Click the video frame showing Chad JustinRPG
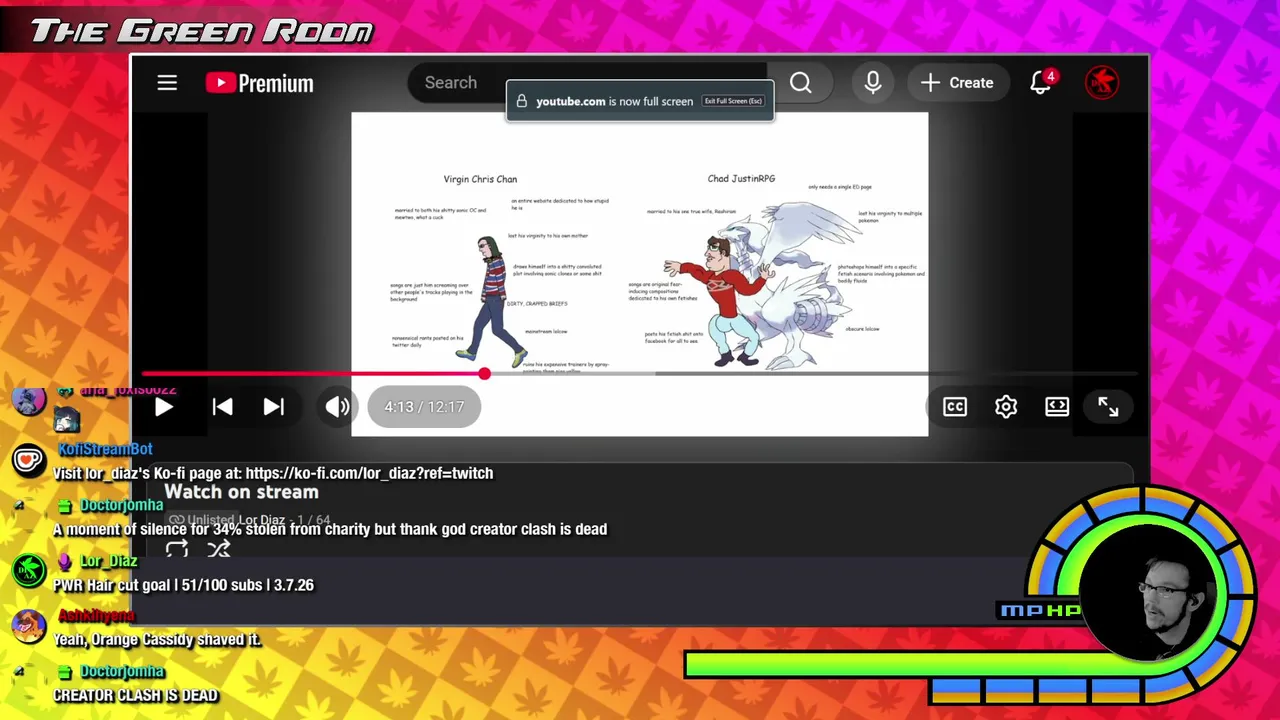This screenshot has height=720, width=1280. coord(640,273)
